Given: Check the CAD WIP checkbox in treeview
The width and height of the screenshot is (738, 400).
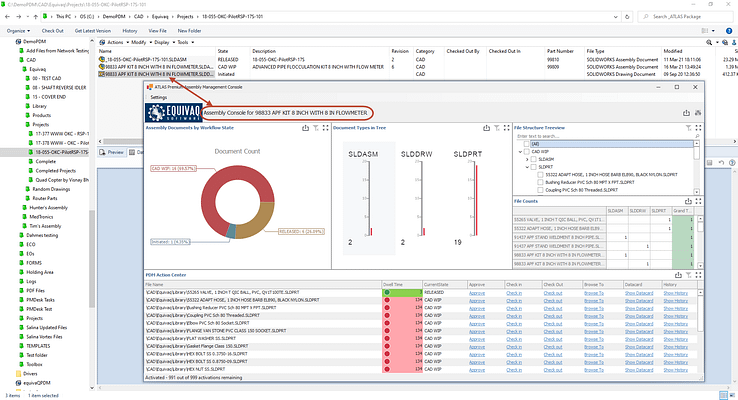Looking at the screenshot, I should click(526, 152).
